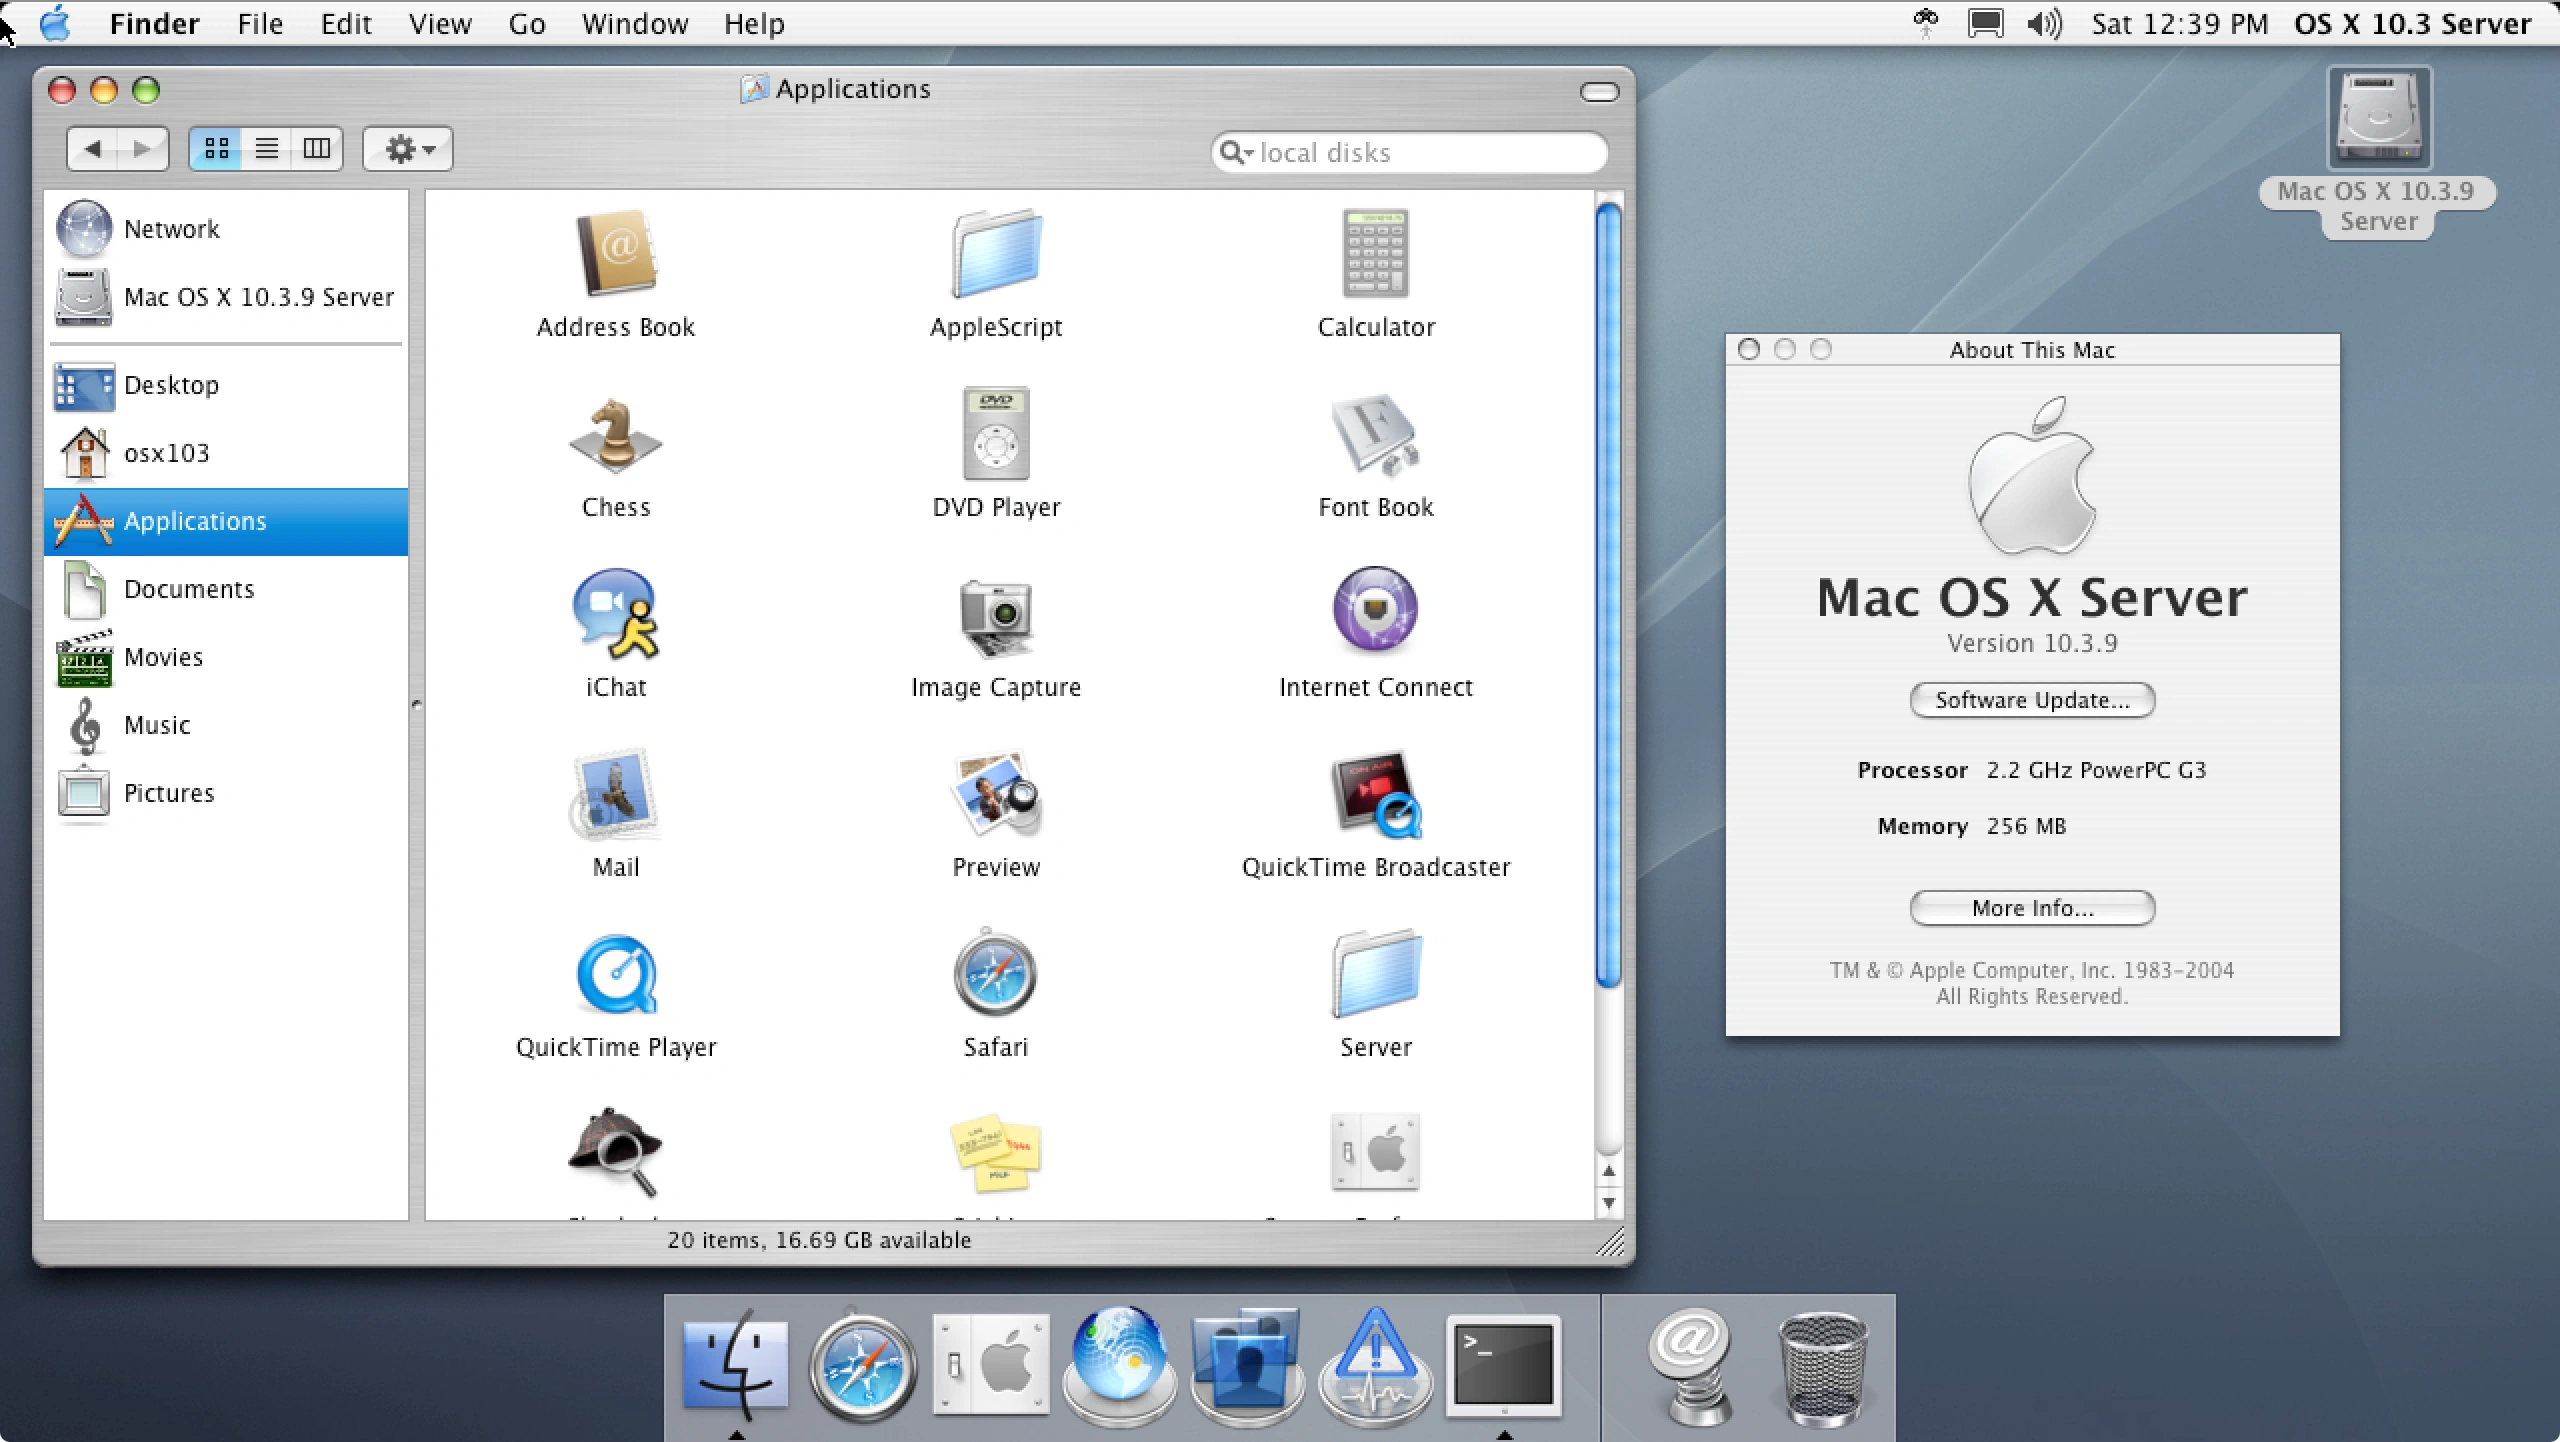
Task: Open System Preferences in the Dock
Action: point(991,1365)
